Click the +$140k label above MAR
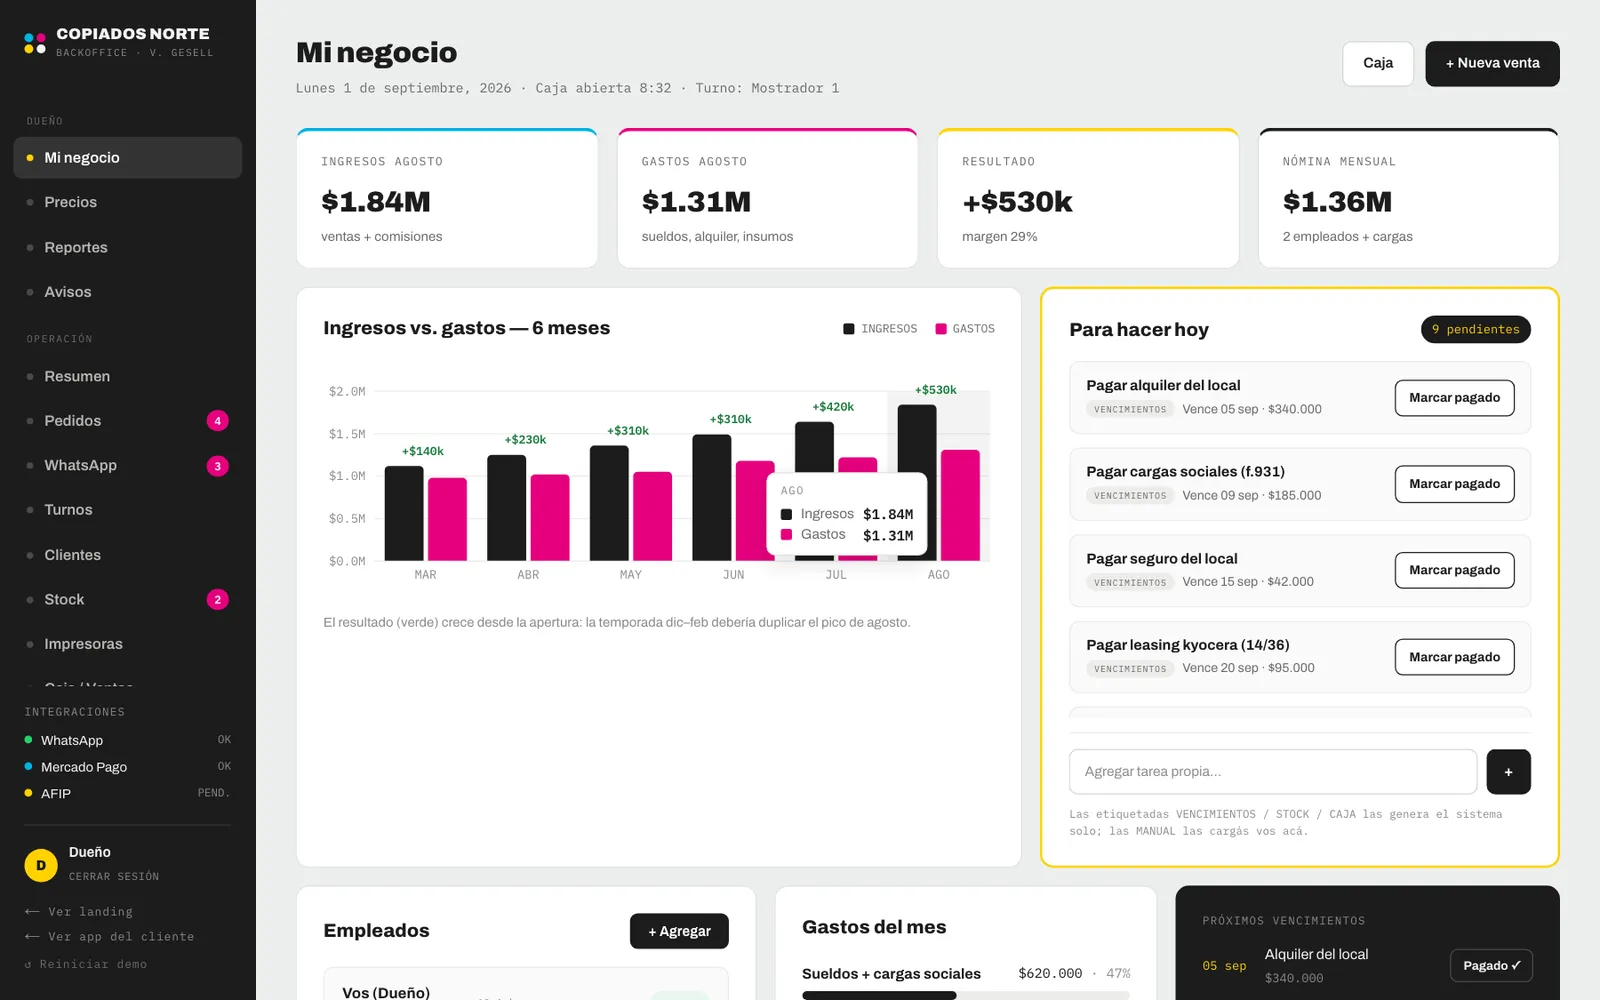1600x1000 pixels. pos(423,452)
